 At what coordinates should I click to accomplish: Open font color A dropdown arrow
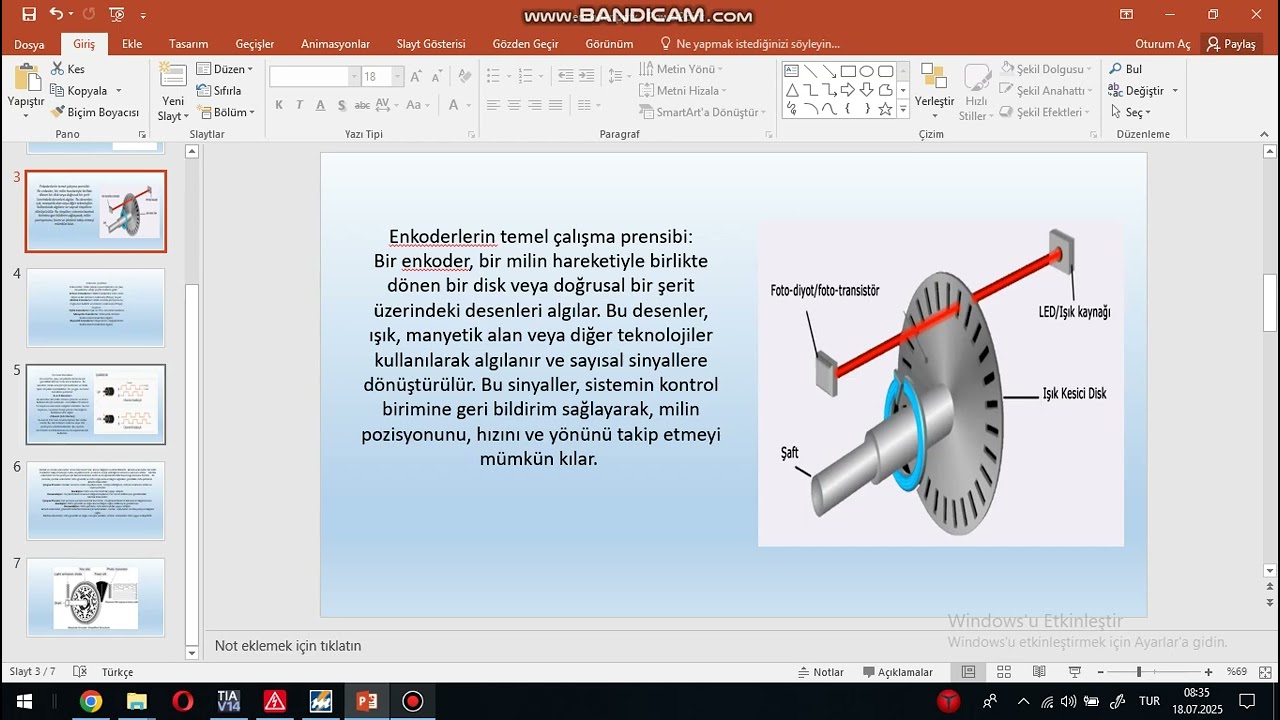click(468, 105)
